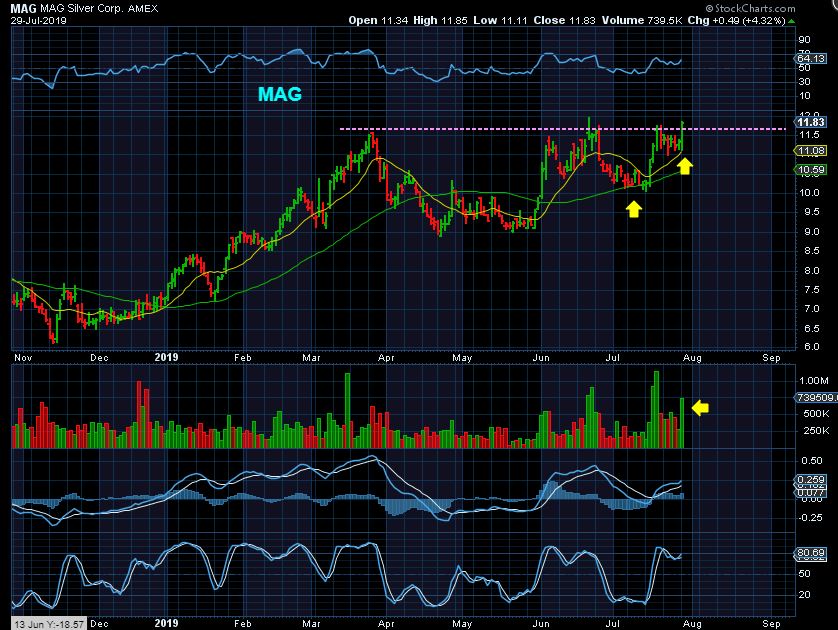This screenshot has height=630, width=838.
Task: Click the Jun label on the time axis
Action: pyautogui.click(x=541, y=356)
